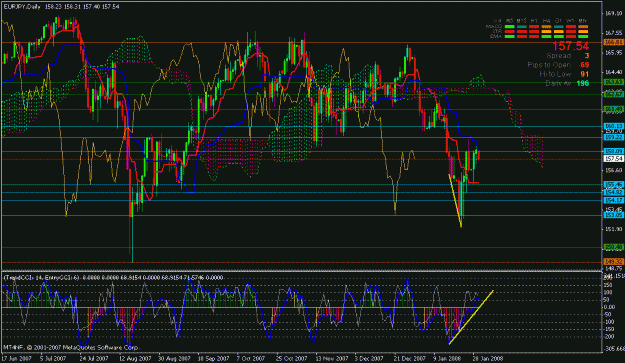
Task: Click the 25 Oct 2007 date label
Action: click(292, 358)
